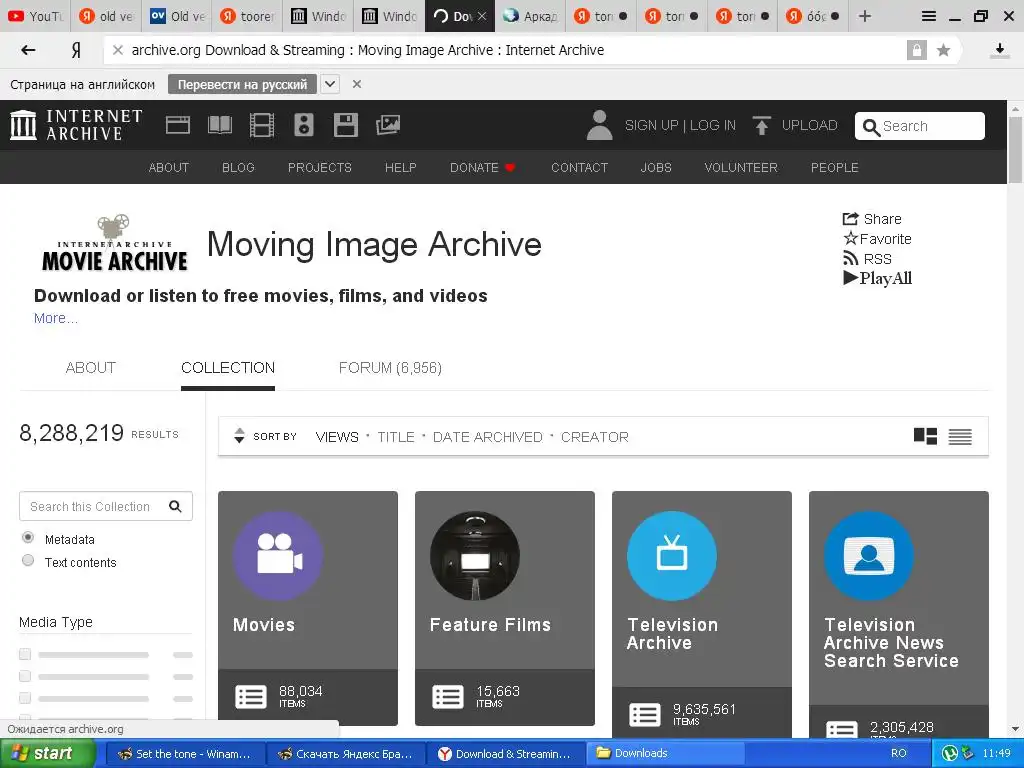Open the HELP nav menu item

(x=400, y=167)
